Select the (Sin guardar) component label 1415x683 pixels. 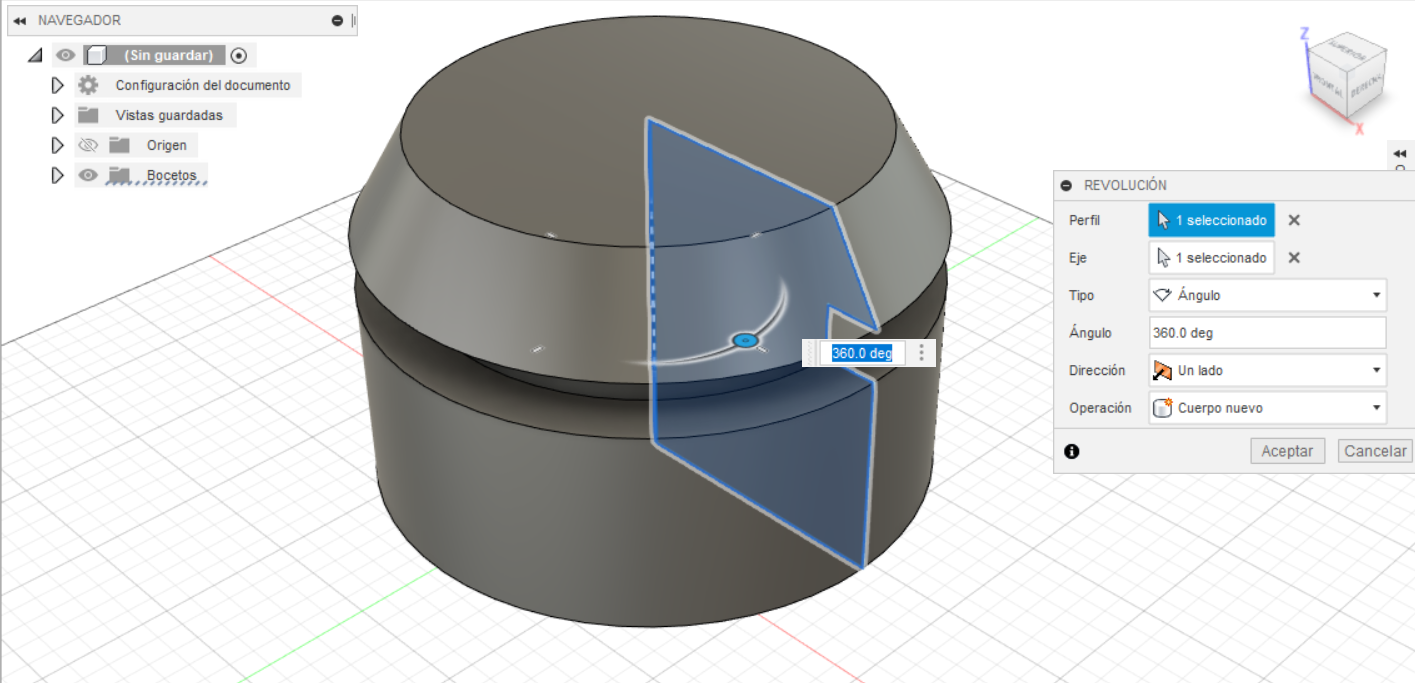169,55
